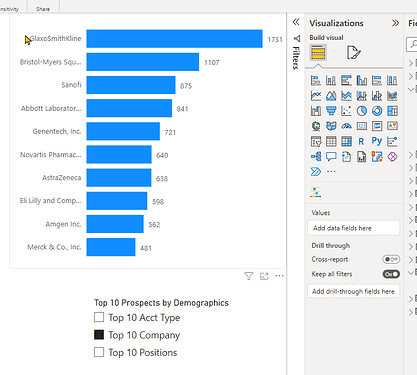Select the Multi-row card visual
This screenshot has height=375, width=417.
377,126
